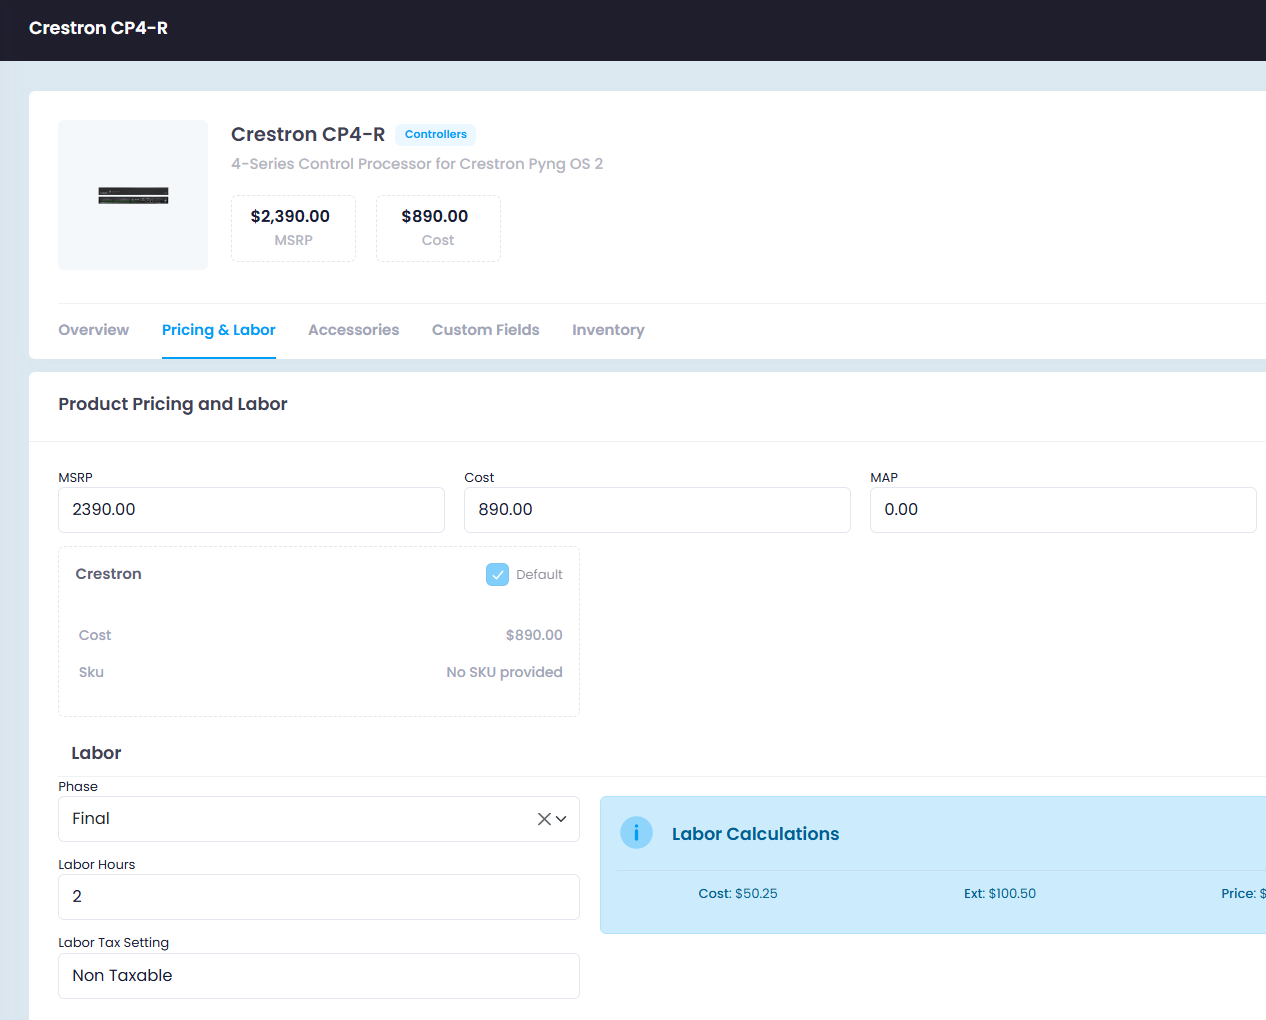1266x1020 pixels.
Task: Click the 'Cost: $50.25' labor value
Action: pyautogui.click(x=738, y=894)
